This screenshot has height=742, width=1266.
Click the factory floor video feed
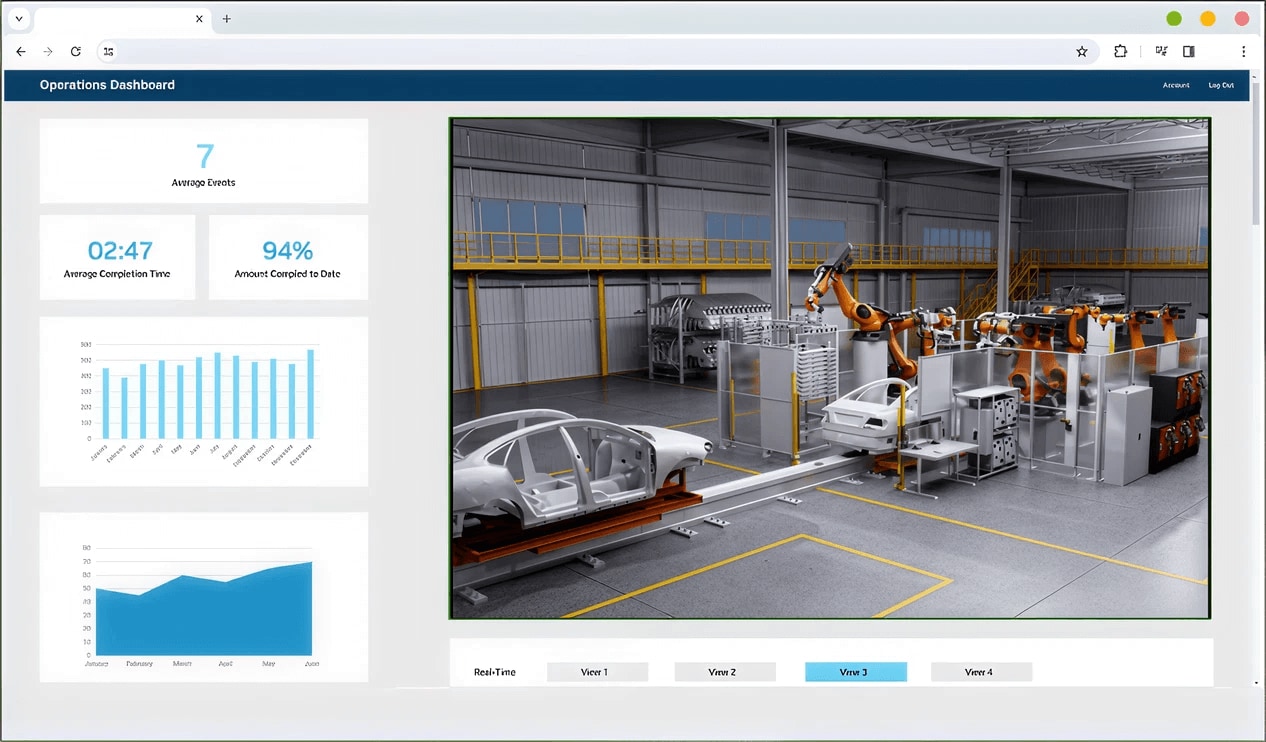pyautogui.click(x=829, y=368)
